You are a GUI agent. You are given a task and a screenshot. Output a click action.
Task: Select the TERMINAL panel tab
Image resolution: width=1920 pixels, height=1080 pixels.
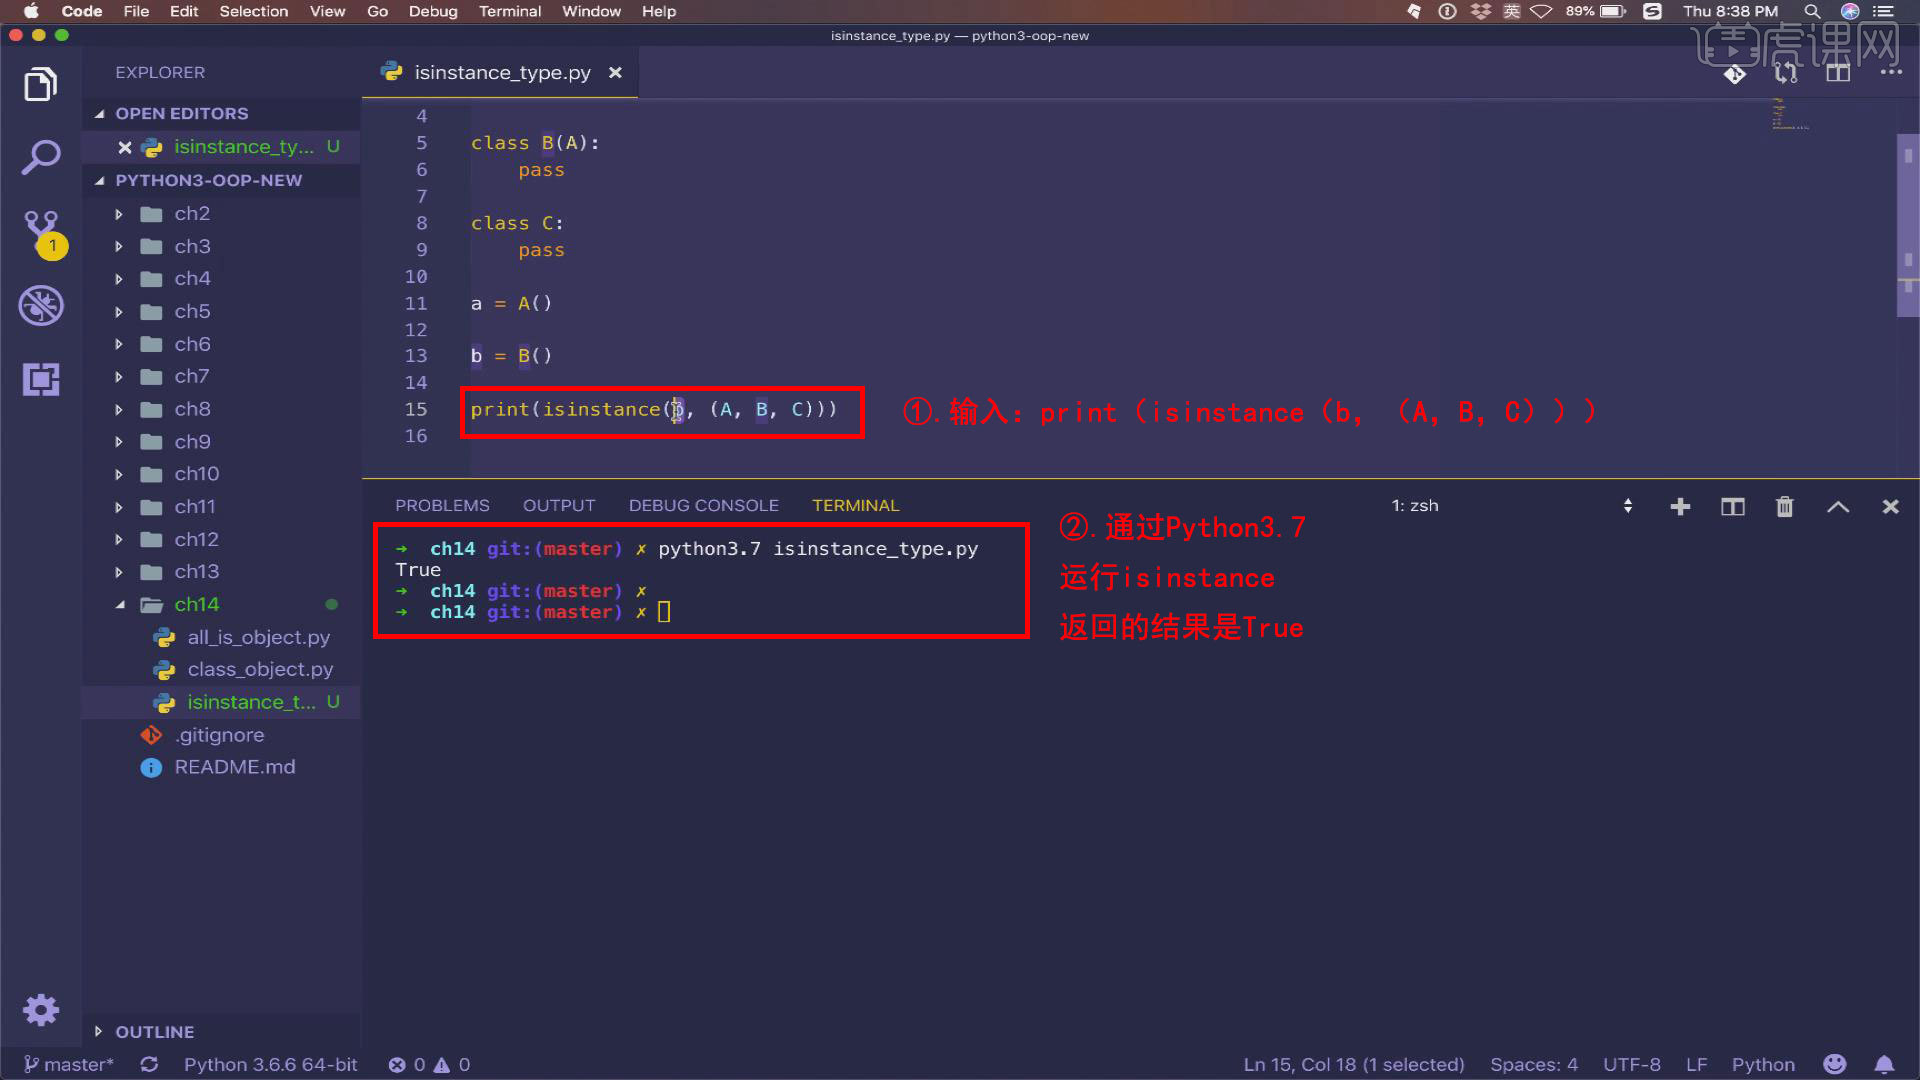click(x=856, y=506)
